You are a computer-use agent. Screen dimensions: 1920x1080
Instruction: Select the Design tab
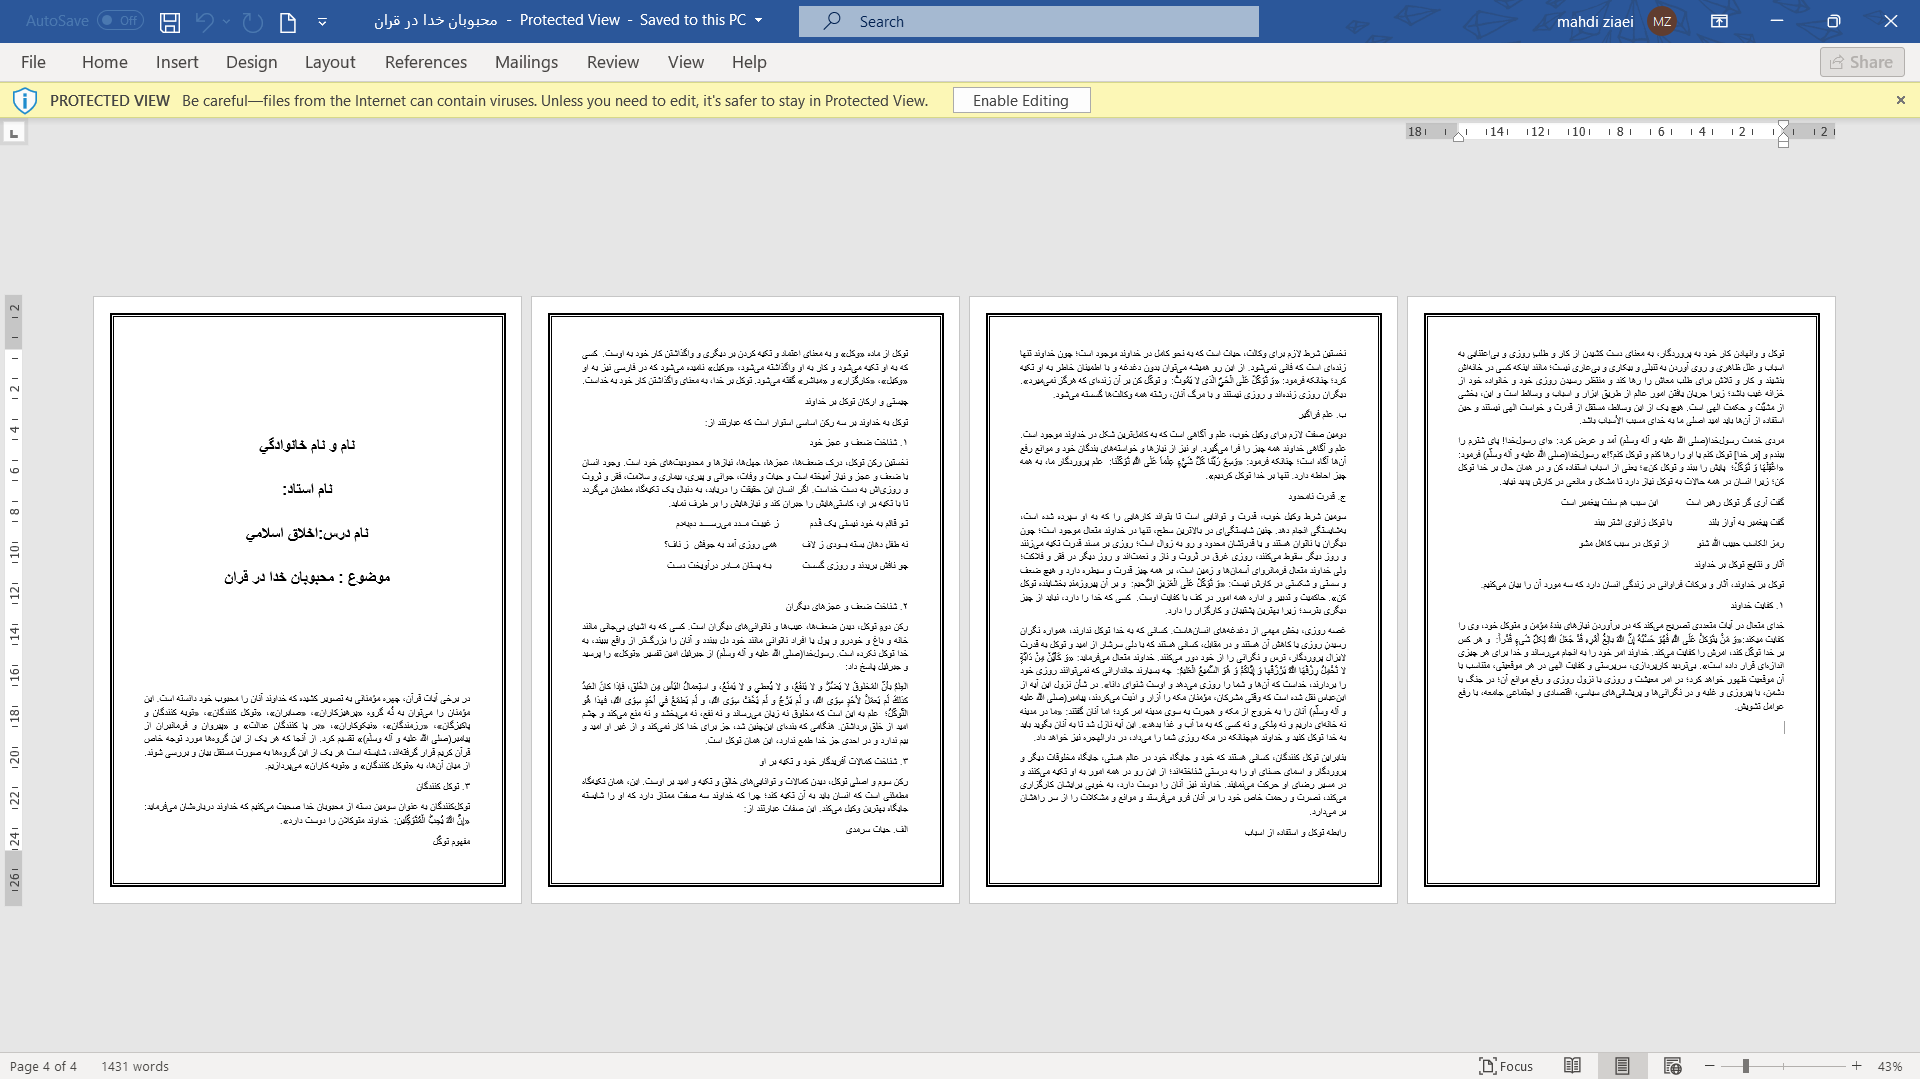click(251, 62)
